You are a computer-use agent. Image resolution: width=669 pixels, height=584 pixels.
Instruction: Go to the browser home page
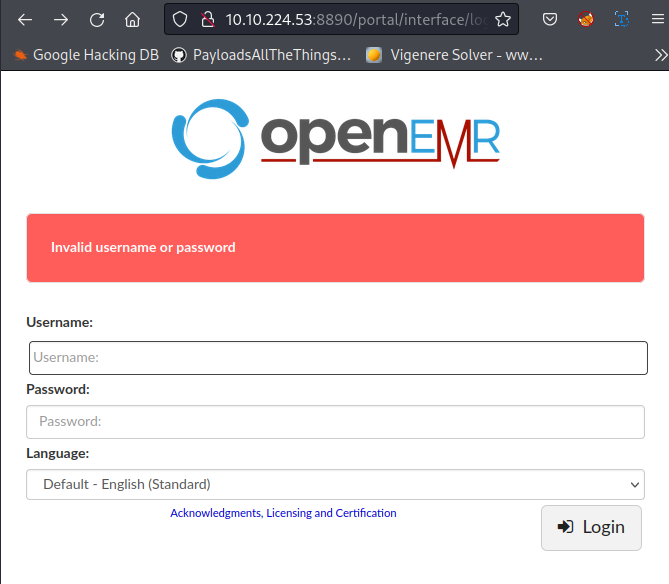click(x=132, y=19)
